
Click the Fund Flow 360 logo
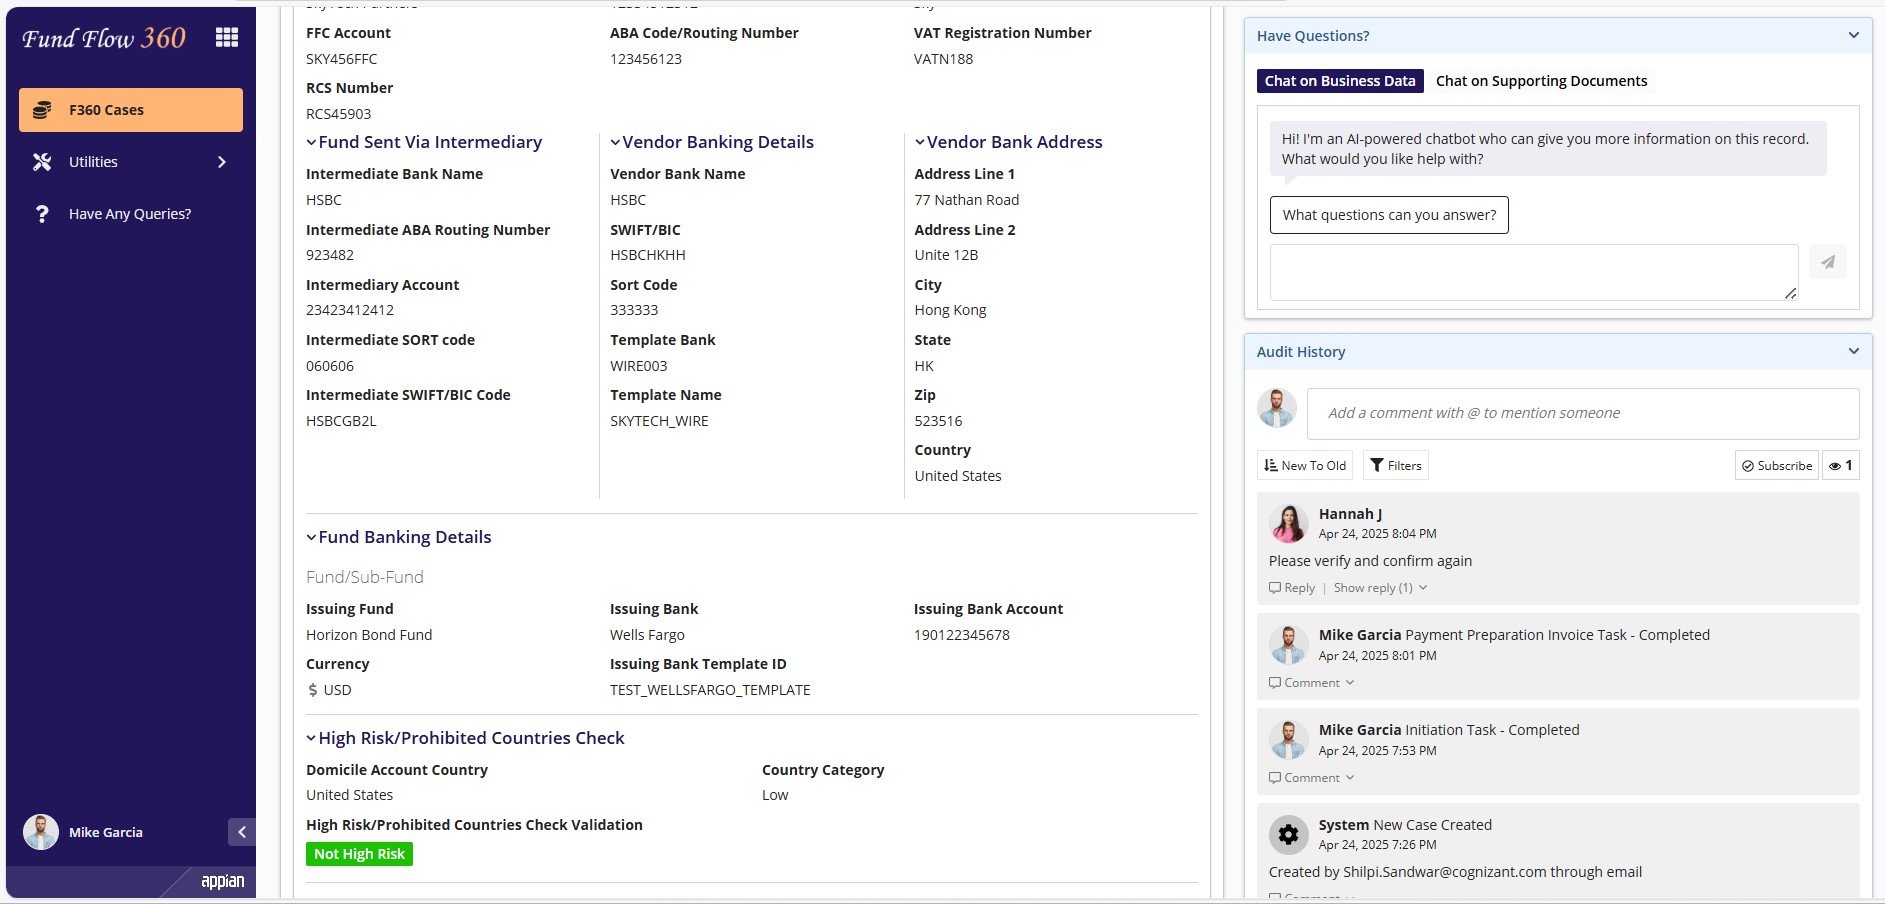[104, 38]
